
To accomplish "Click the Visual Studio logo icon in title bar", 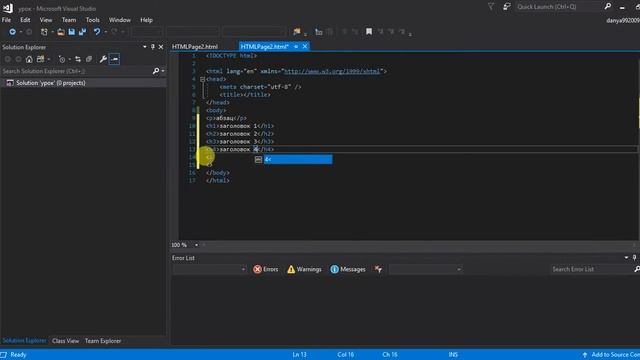I will 8,7.
